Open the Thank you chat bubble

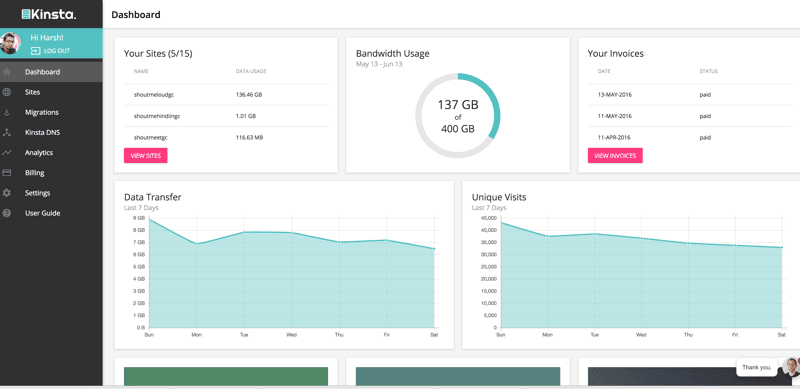click(756, 367)
